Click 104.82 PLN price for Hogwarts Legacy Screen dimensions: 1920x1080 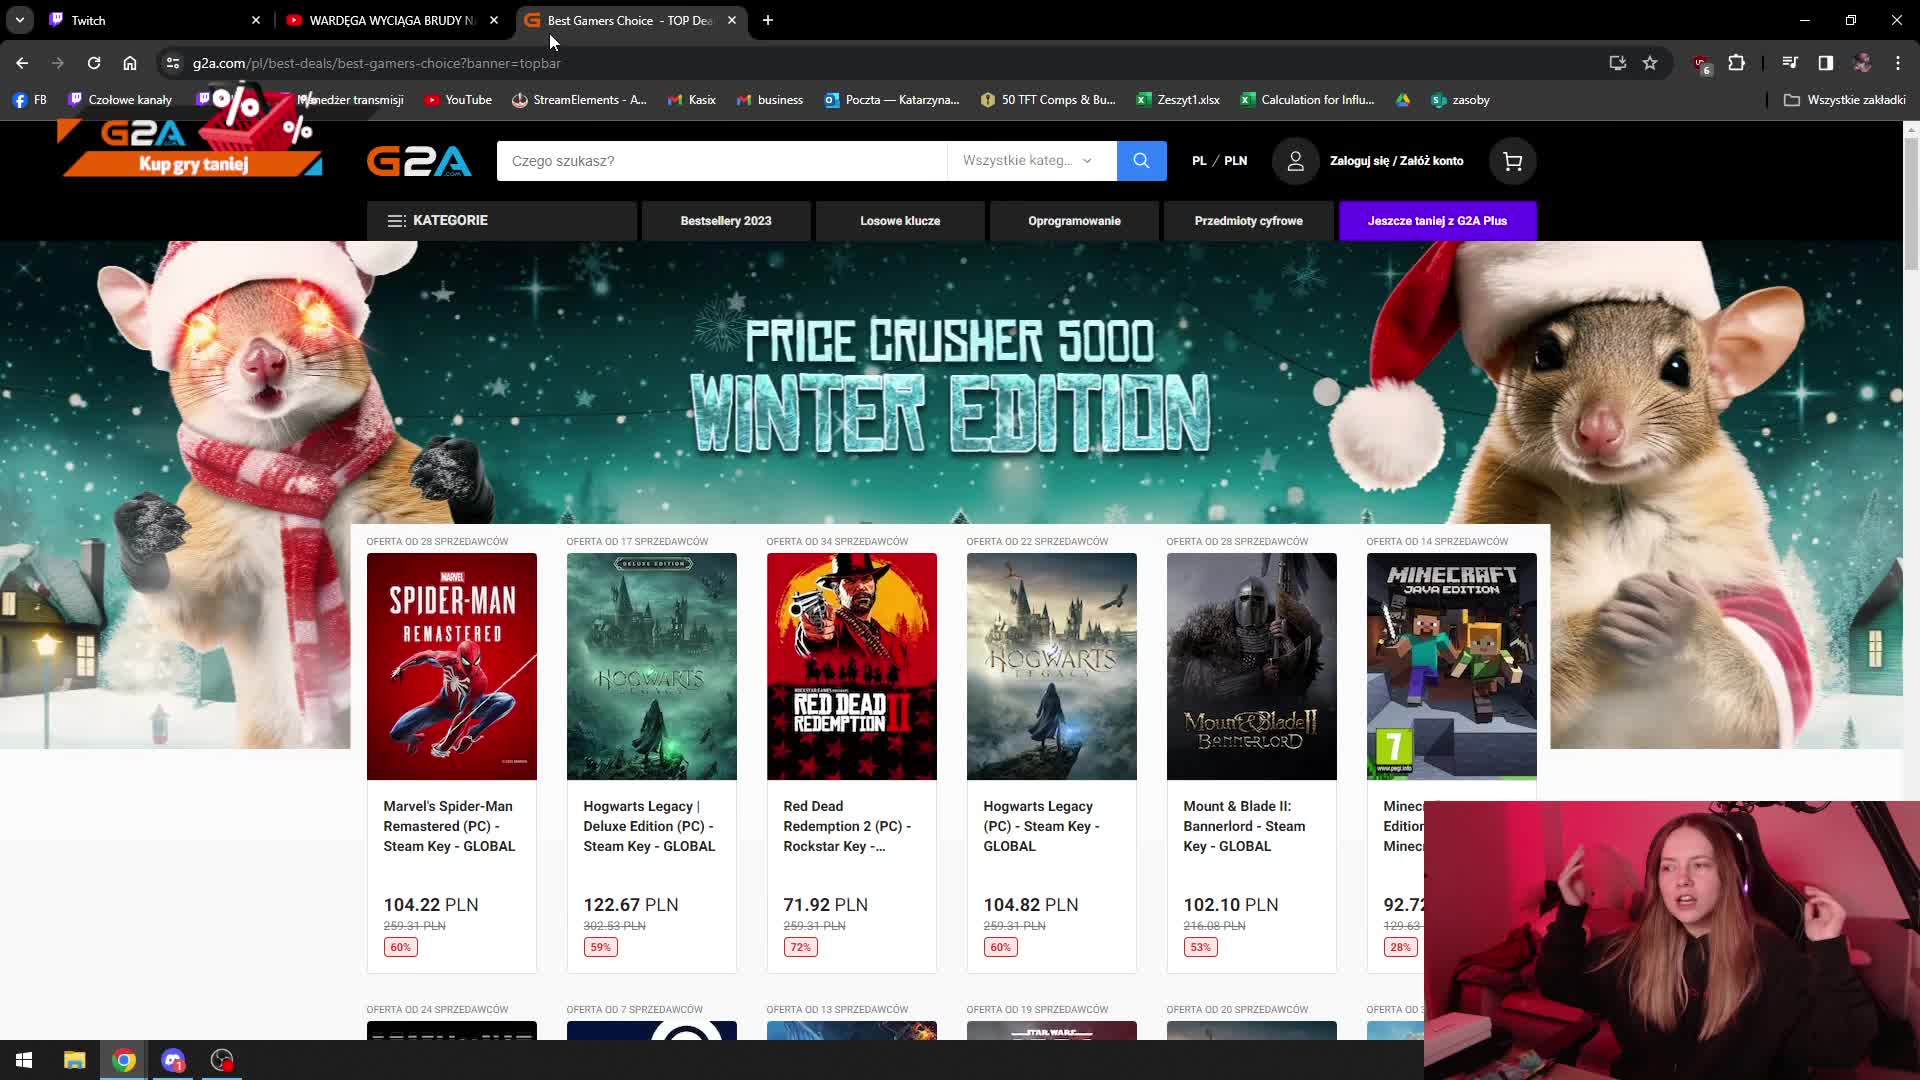tap(1031, 905)
